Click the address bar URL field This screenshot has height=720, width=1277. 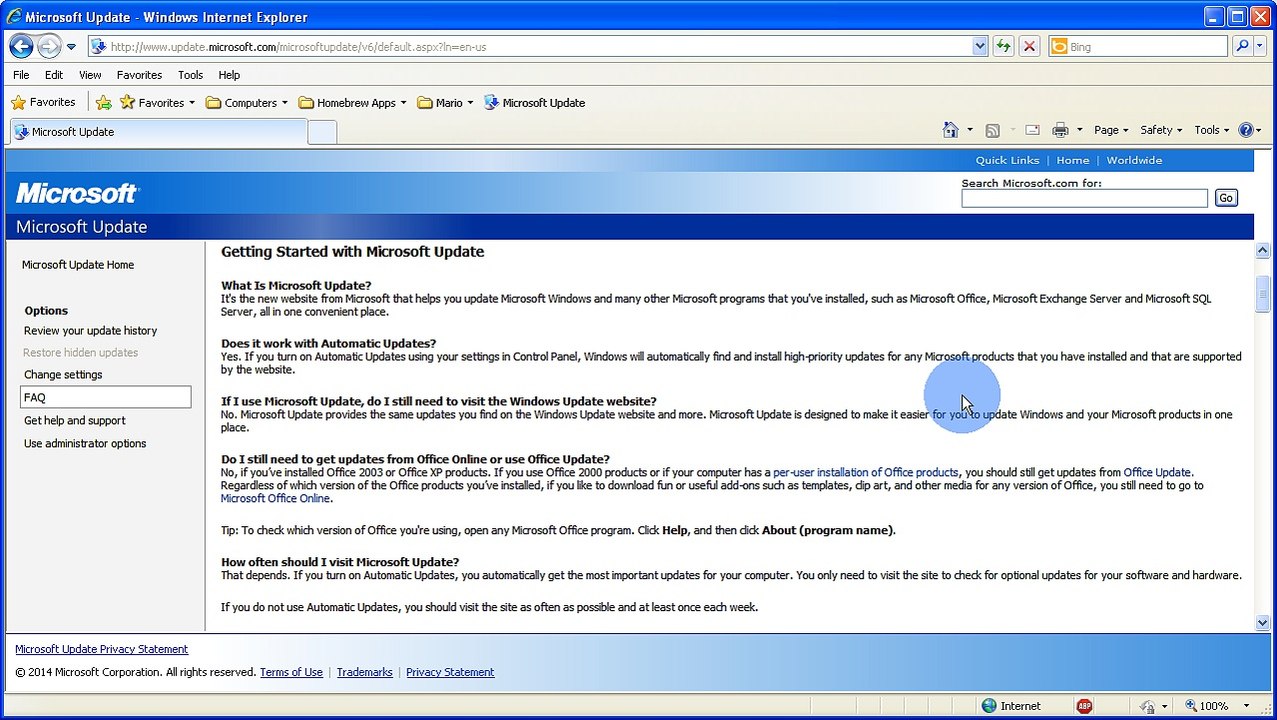pyautogui.click(x=530, y=46)
